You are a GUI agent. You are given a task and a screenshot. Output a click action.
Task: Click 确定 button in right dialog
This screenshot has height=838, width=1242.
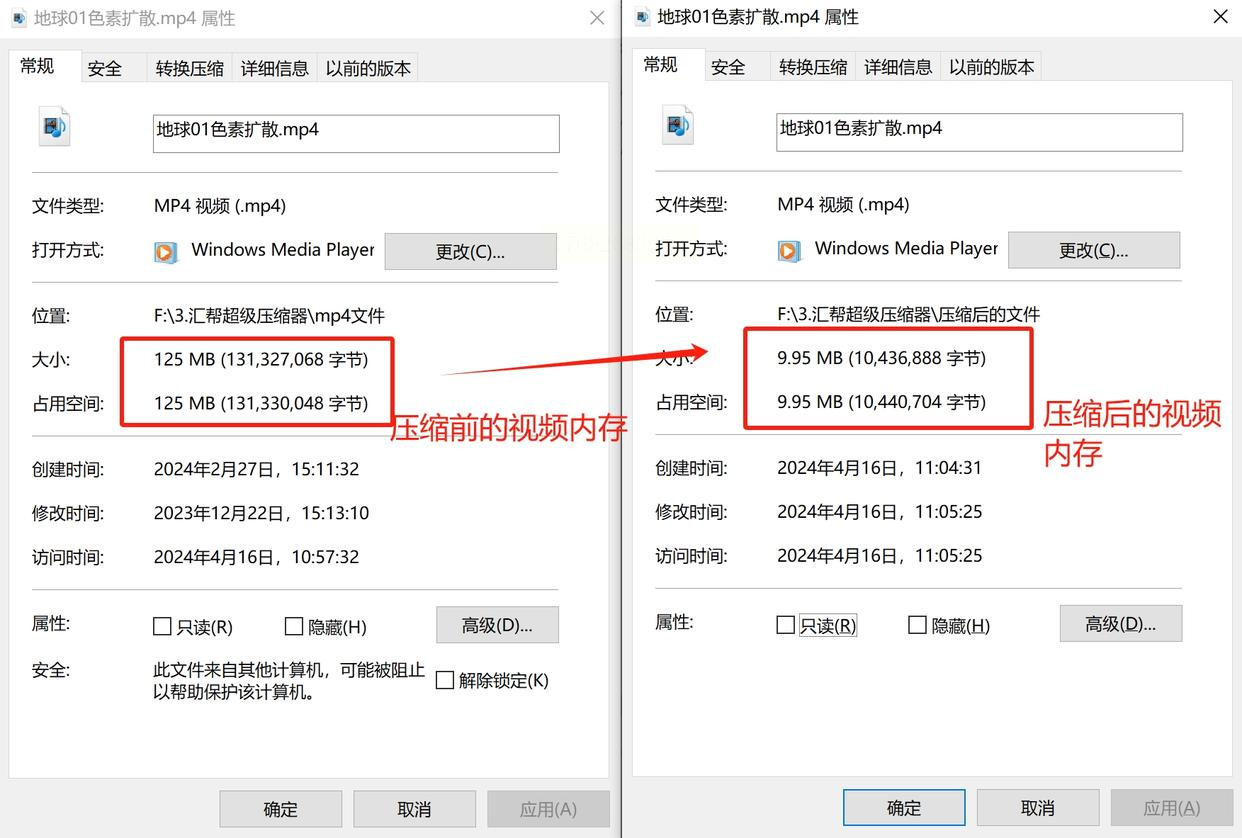click(904, 808)
